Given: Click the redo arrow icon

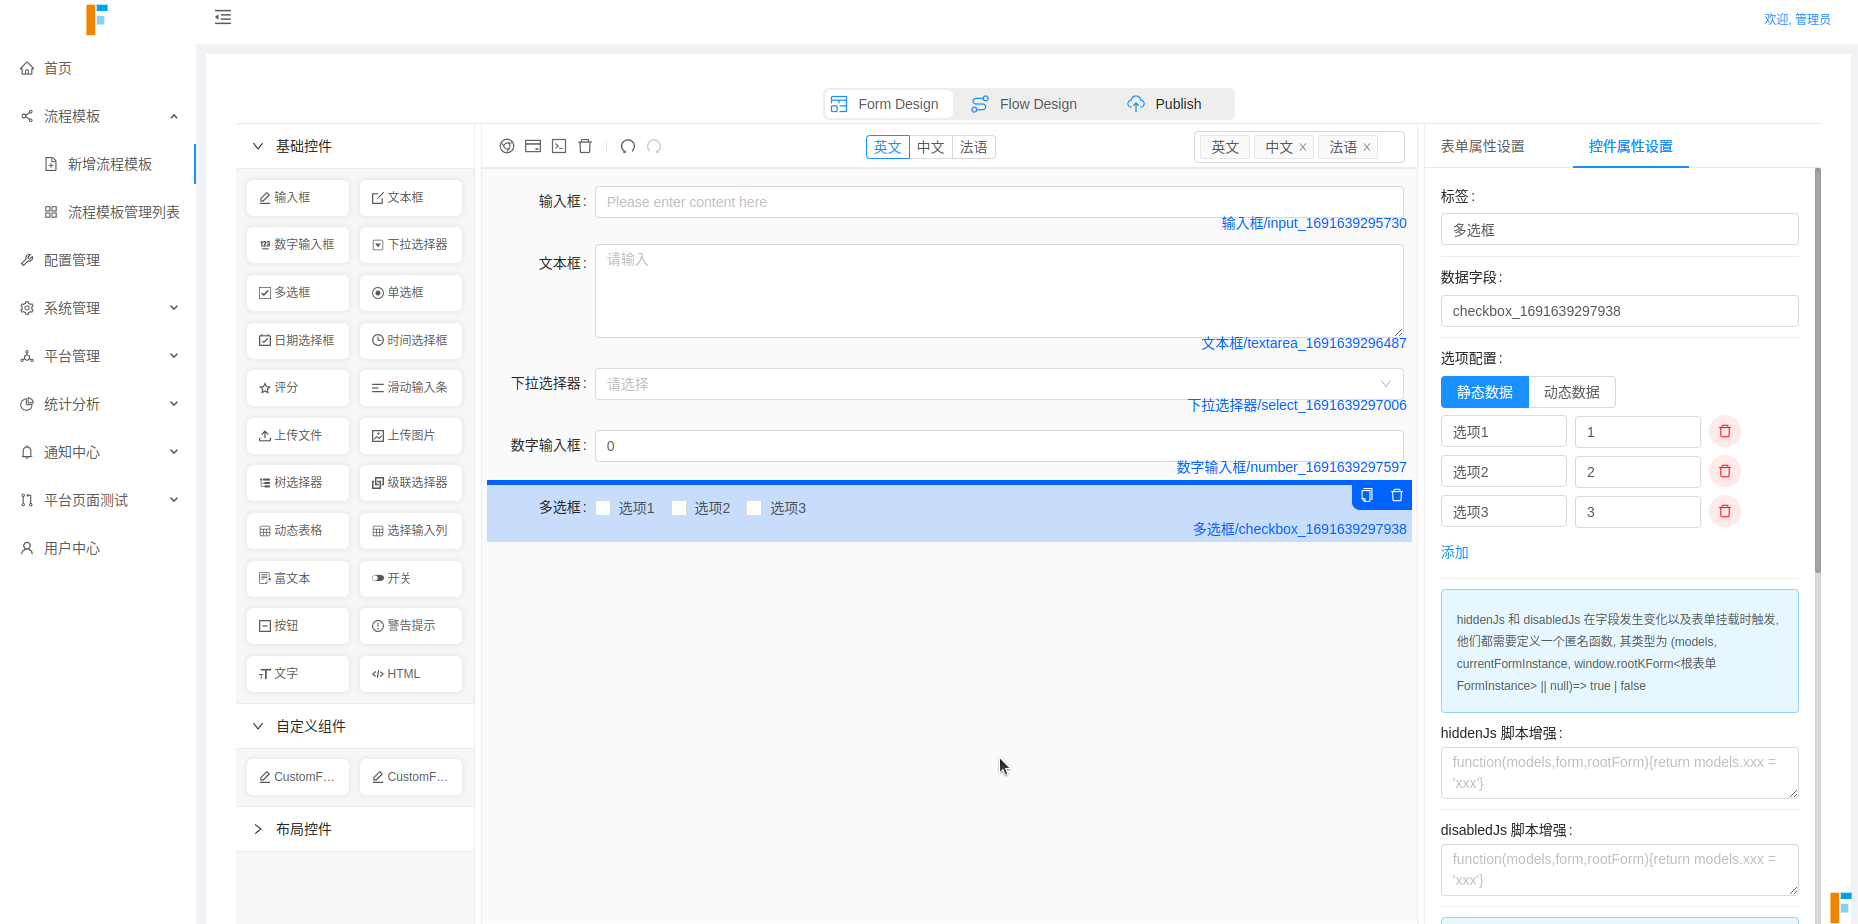Looking at the screenshot, I should (x=654, y=146).
